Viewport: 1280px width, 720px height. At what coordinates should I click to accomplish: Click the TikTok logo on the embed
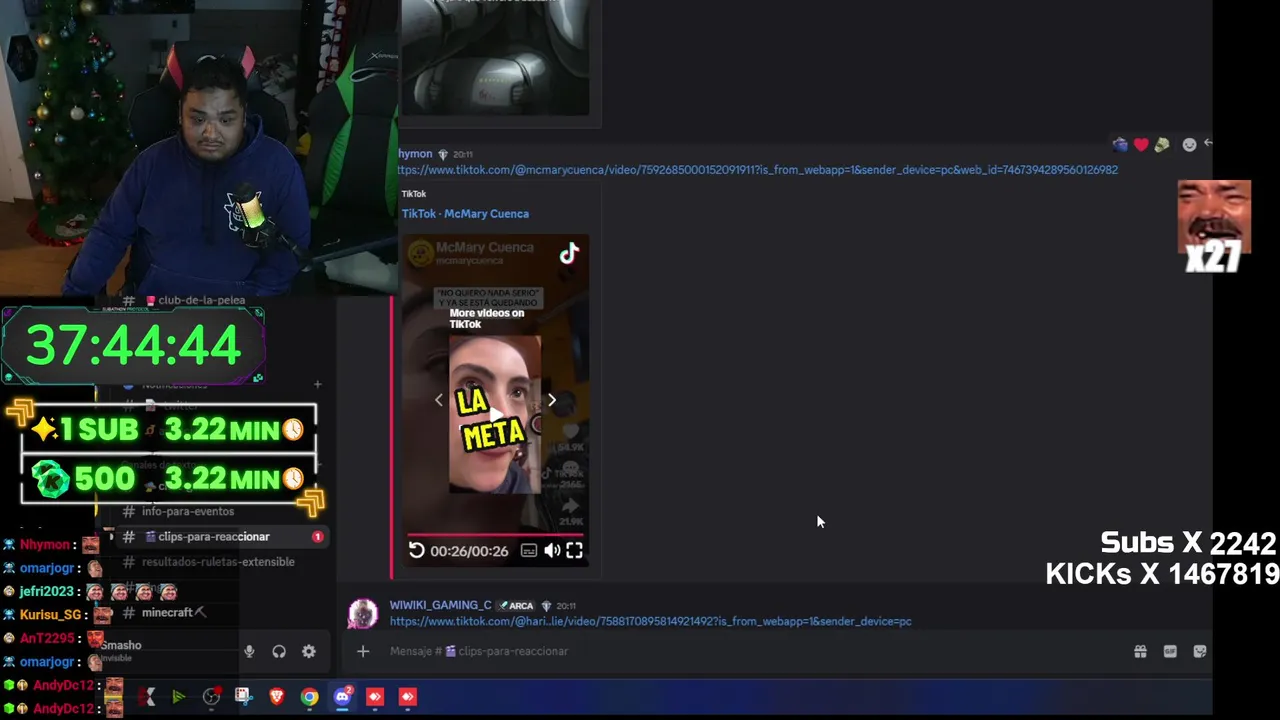(569, 254)
